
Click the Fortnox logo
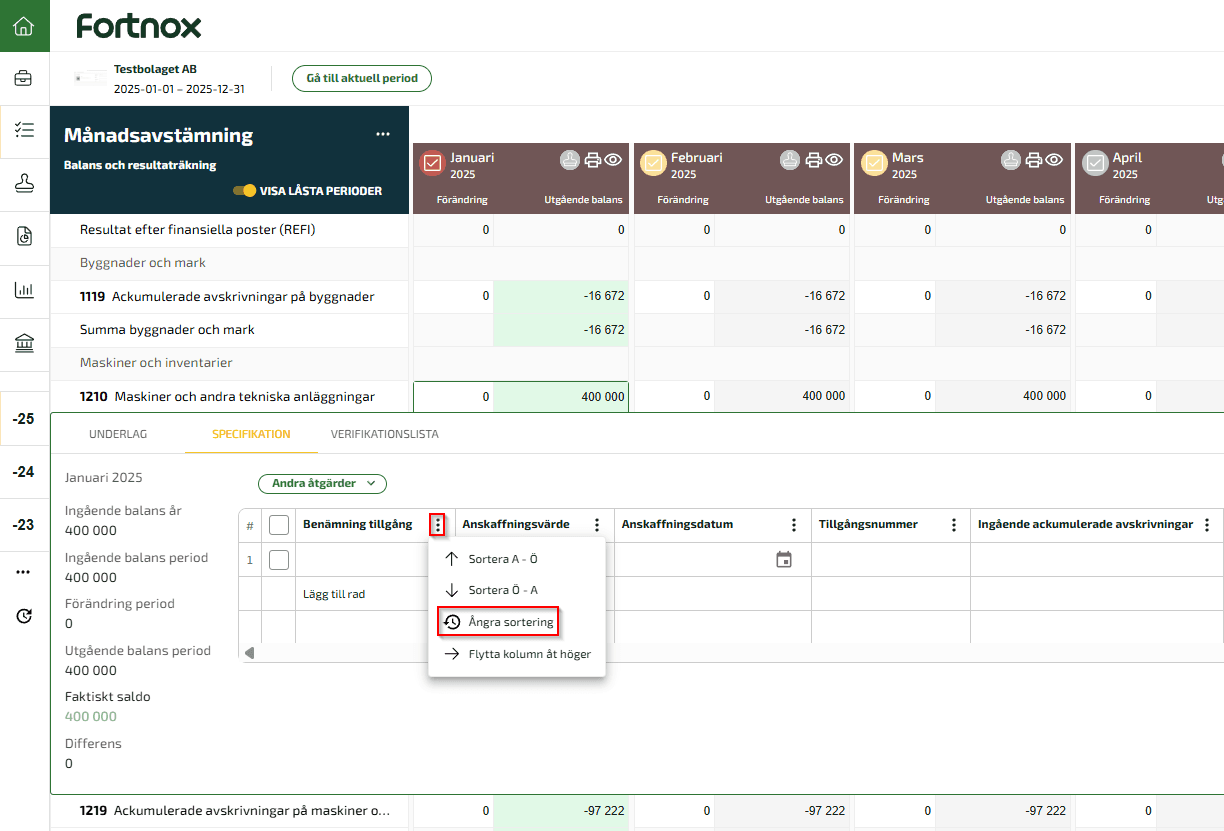[x=139, y=26]
